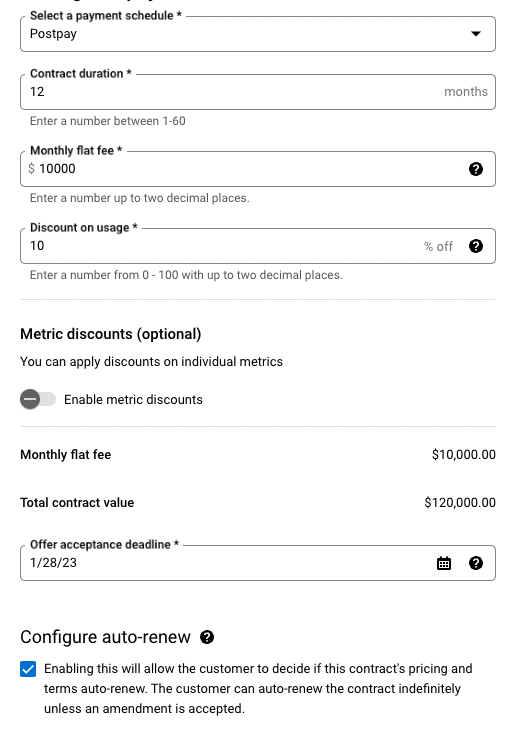The image size is (517, 731).
Task: Click the Metric discounts (optional) heading
Action: pos(110,334)
